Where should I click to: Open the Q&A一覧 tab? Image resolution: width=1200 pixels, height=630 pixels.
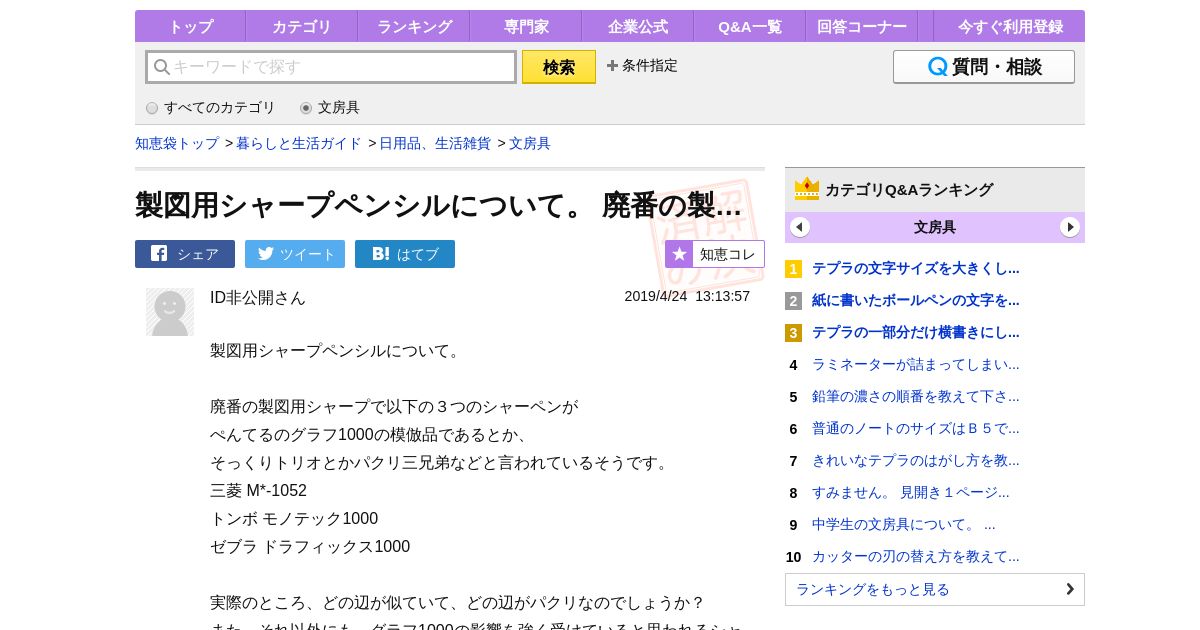click(x=750, y=26)
